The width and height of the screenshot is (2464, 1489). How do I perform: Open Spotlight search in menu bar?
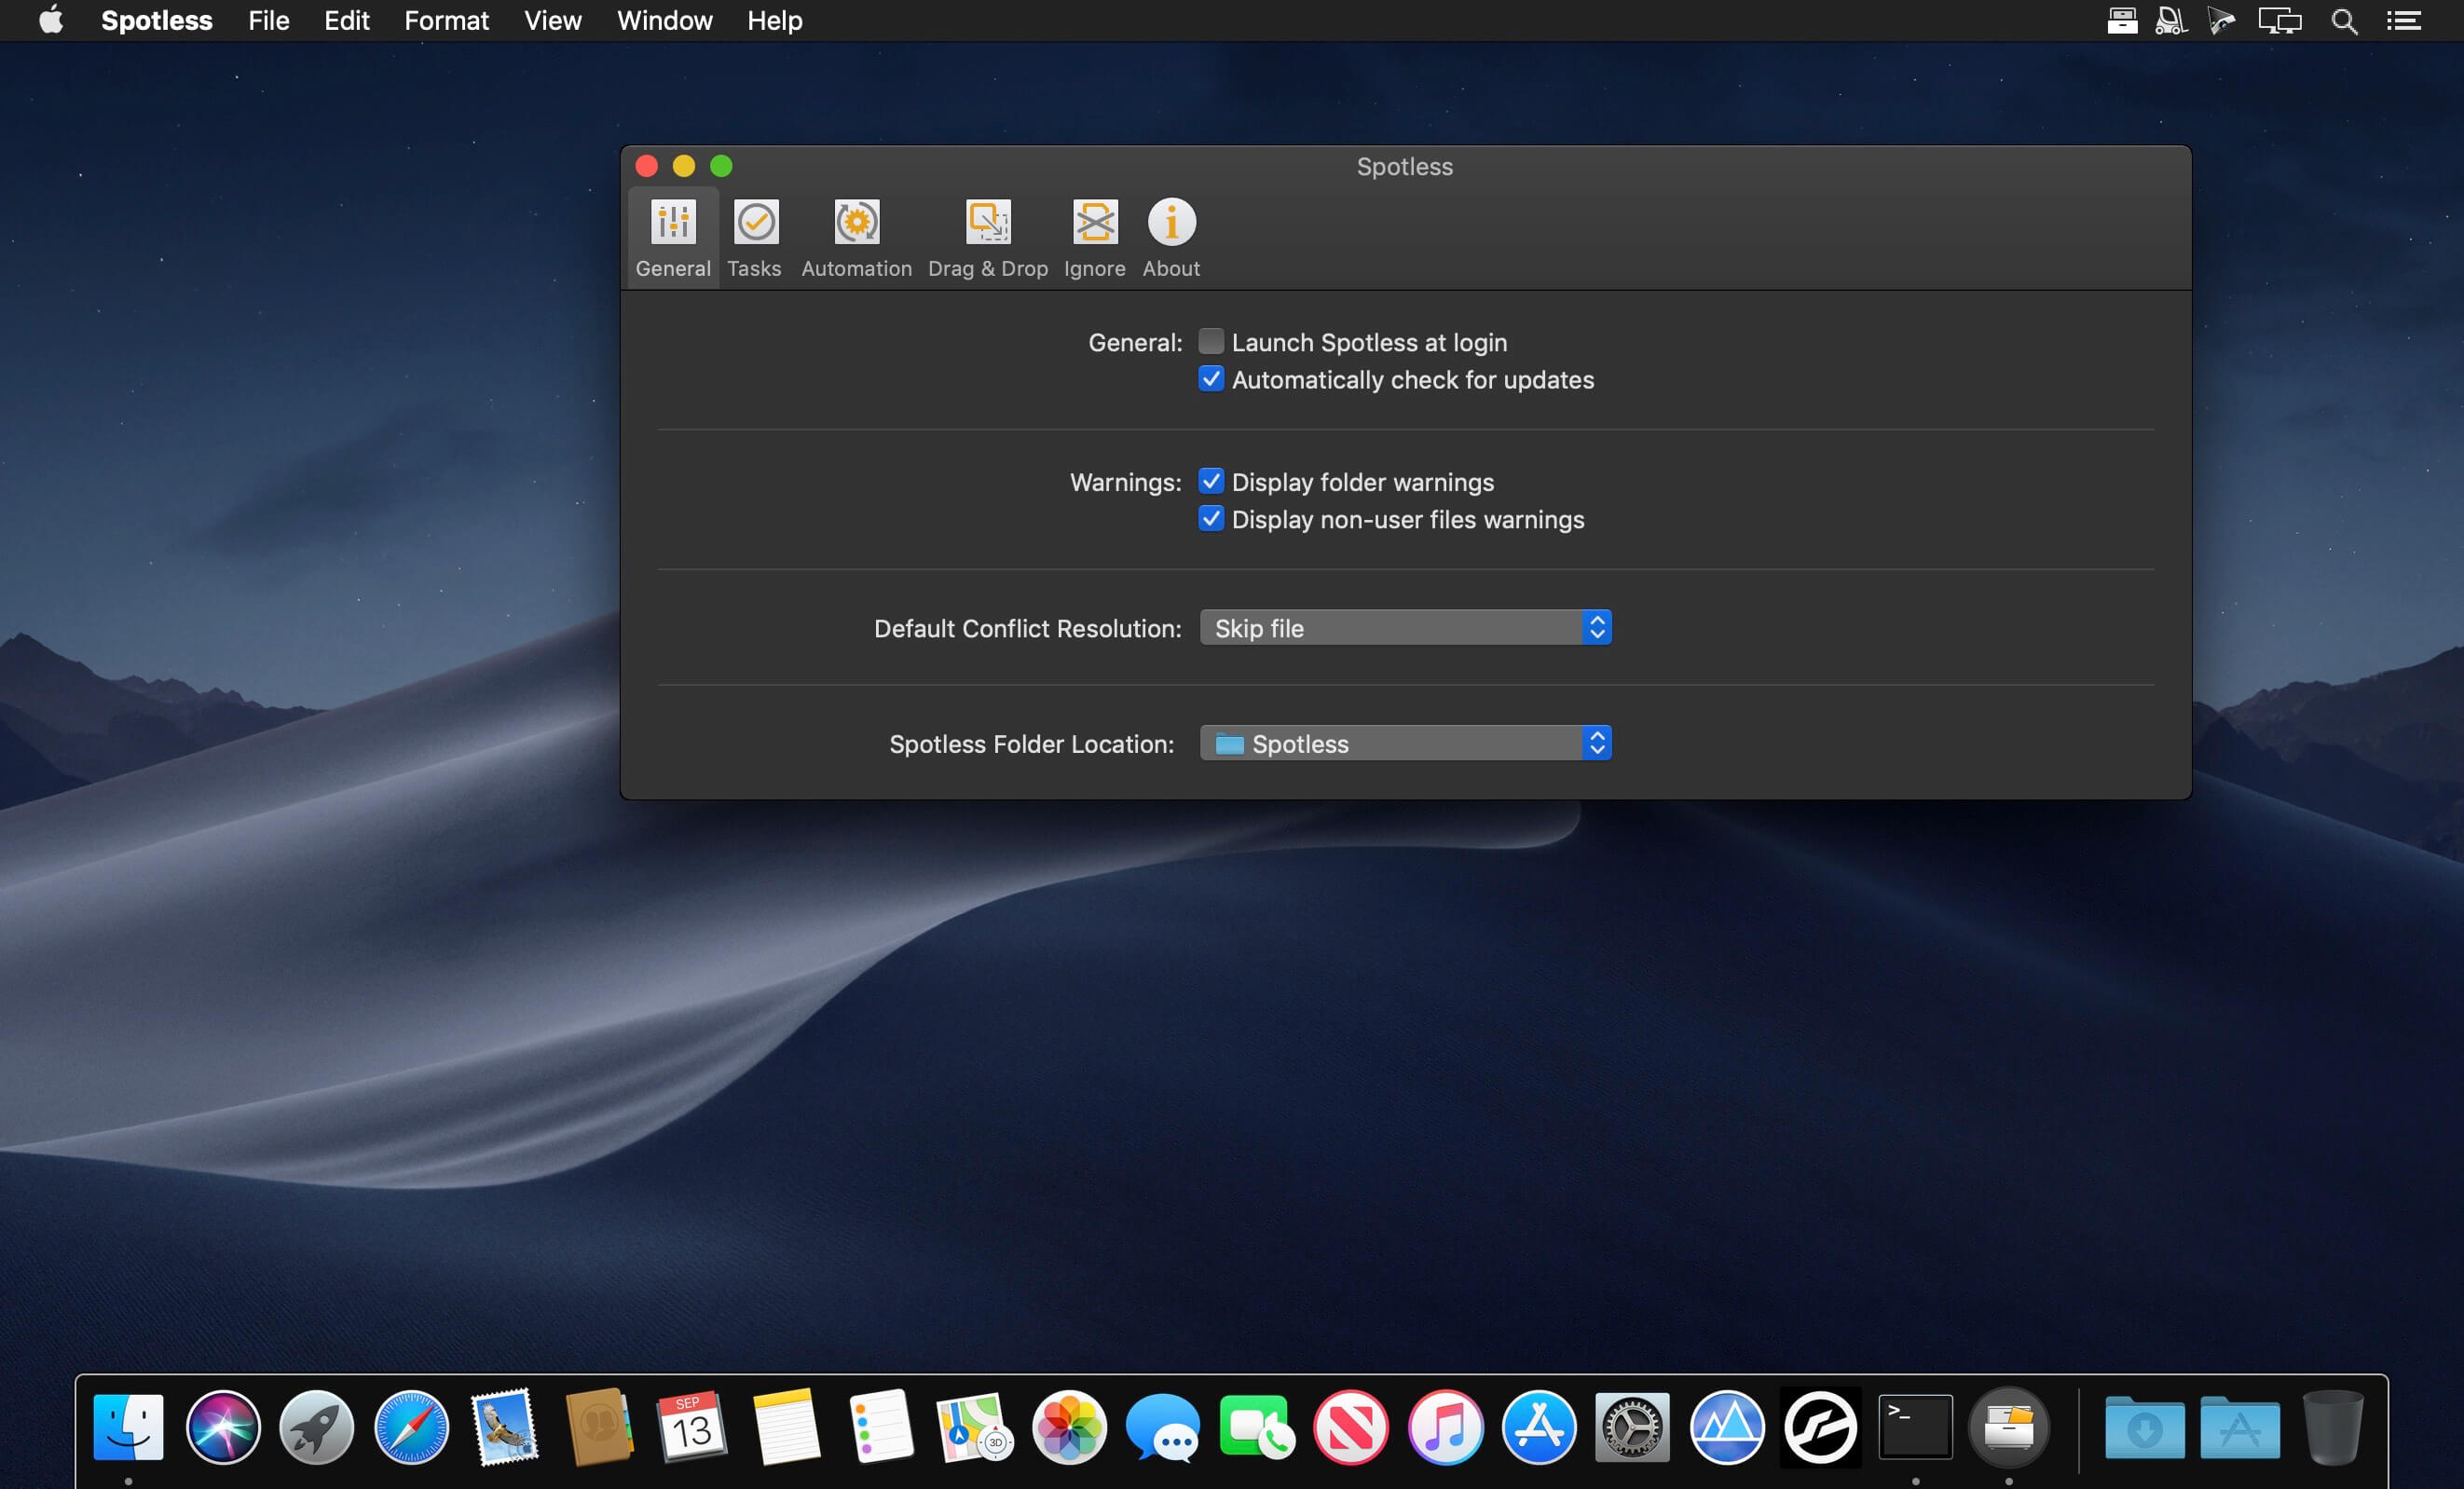coord(2344,21)
